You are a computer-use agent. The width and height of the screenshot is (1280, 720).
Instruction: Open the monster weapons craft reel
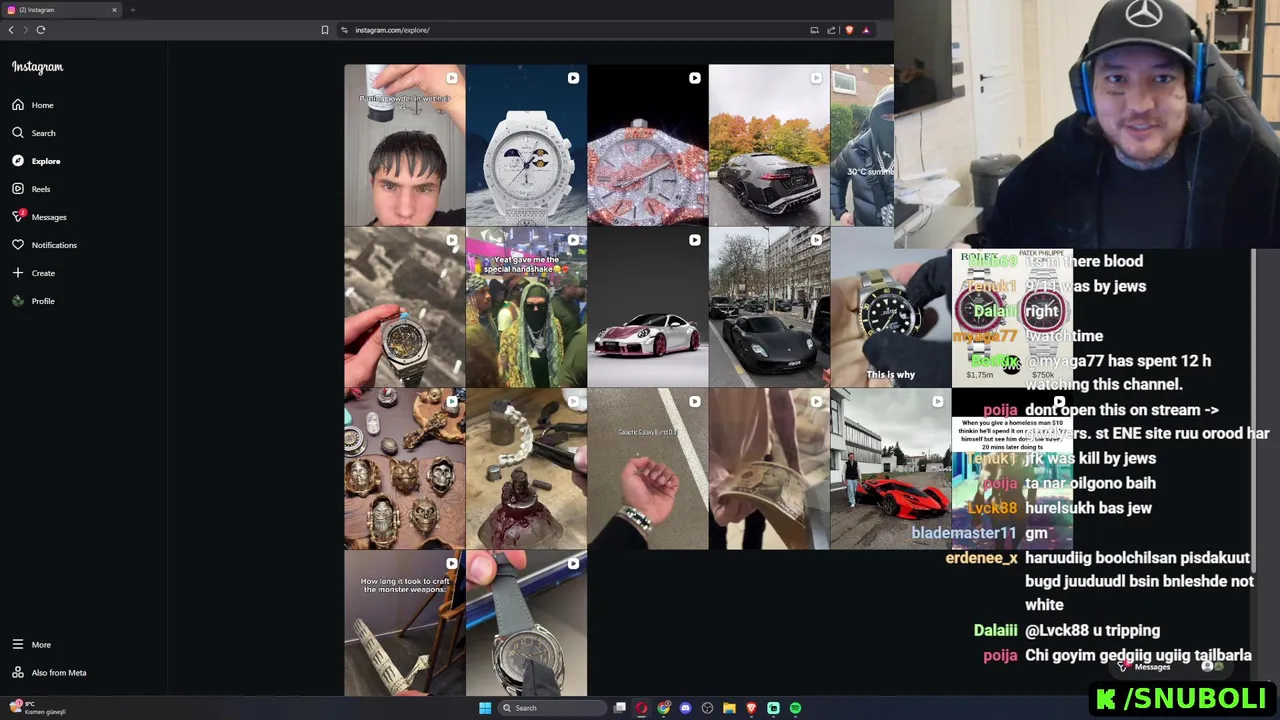pyautogui.click(x=405, y=623)
